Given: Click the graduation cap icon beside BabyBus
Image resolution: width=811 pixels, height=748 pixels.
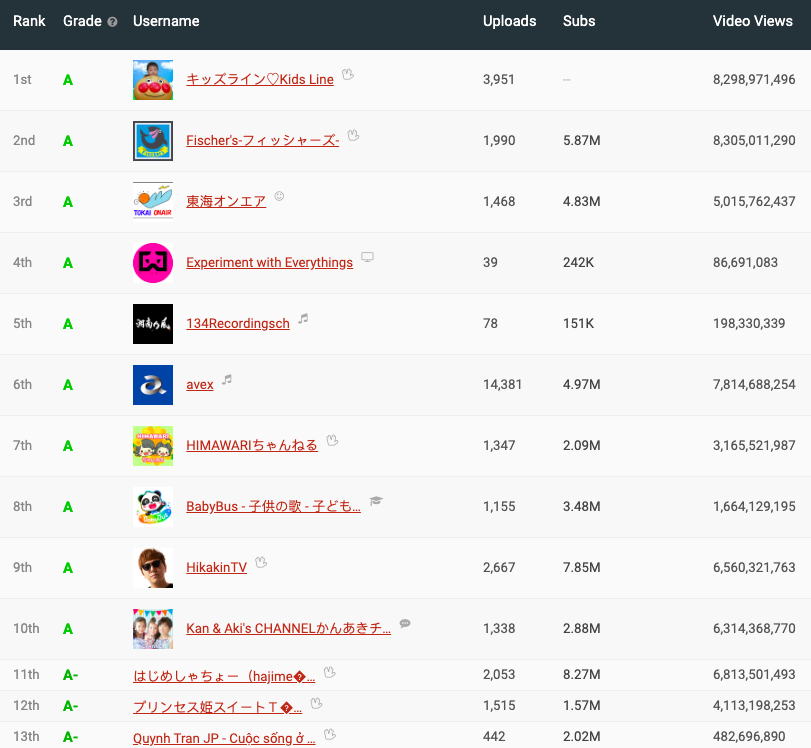Looking at the screenshot, I should pyautogui.click(x=375, y=501).
